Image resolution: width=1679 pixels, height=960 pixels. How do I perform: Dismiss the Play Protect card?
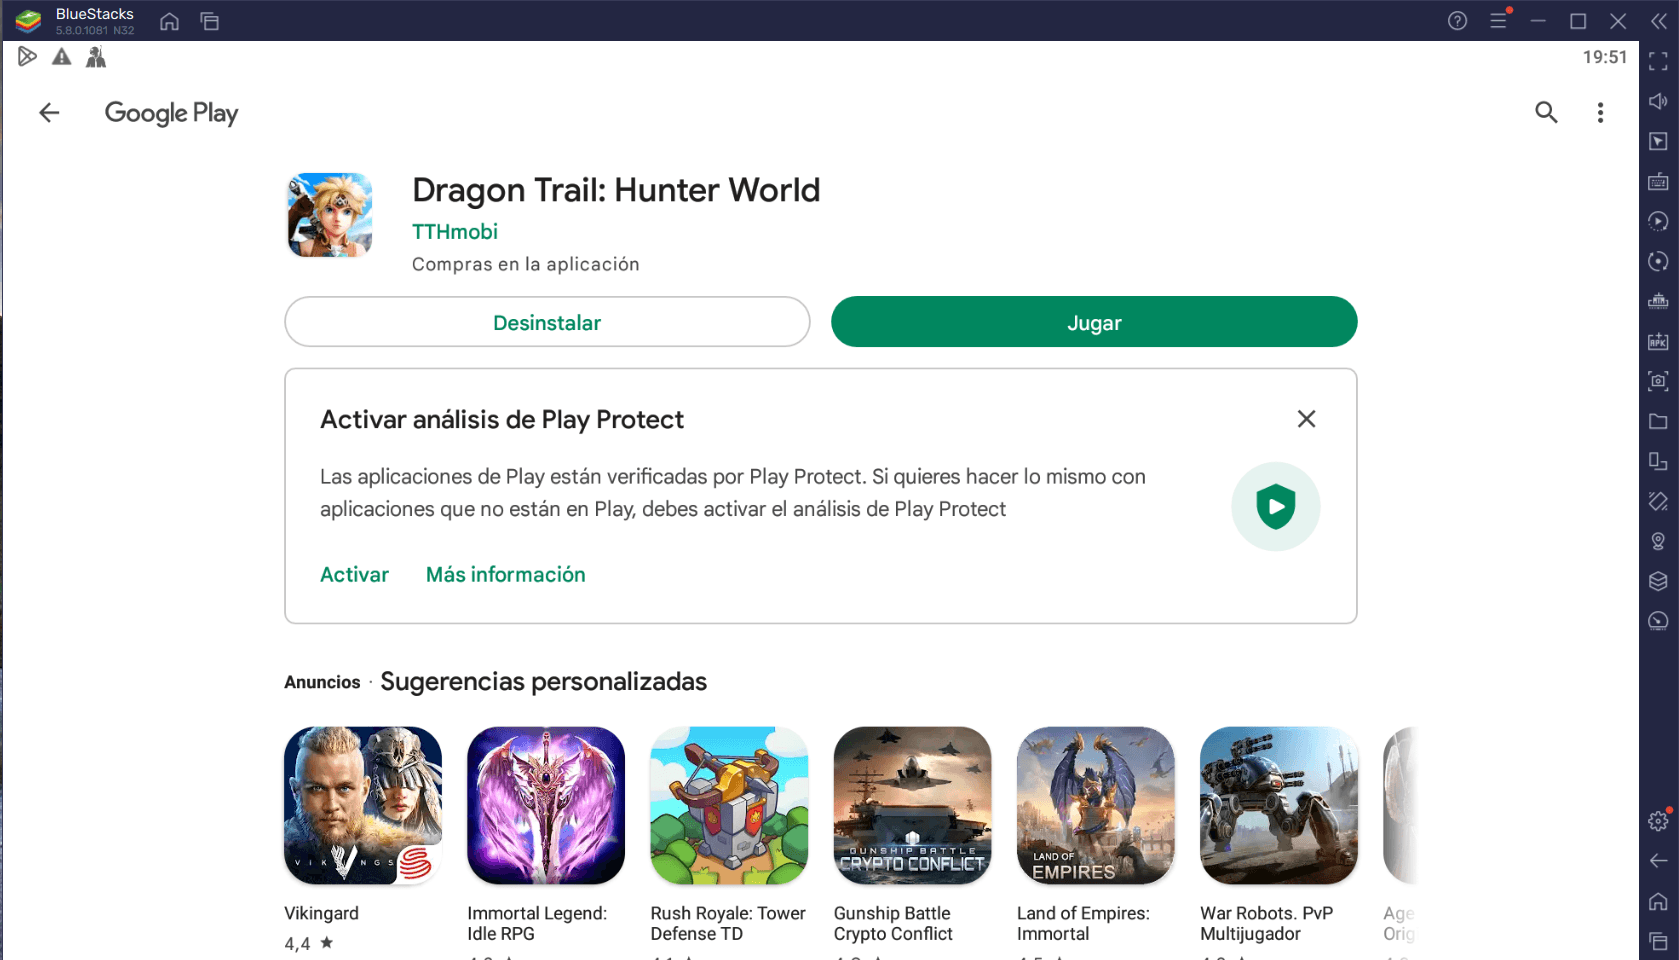click(1306, 419)
